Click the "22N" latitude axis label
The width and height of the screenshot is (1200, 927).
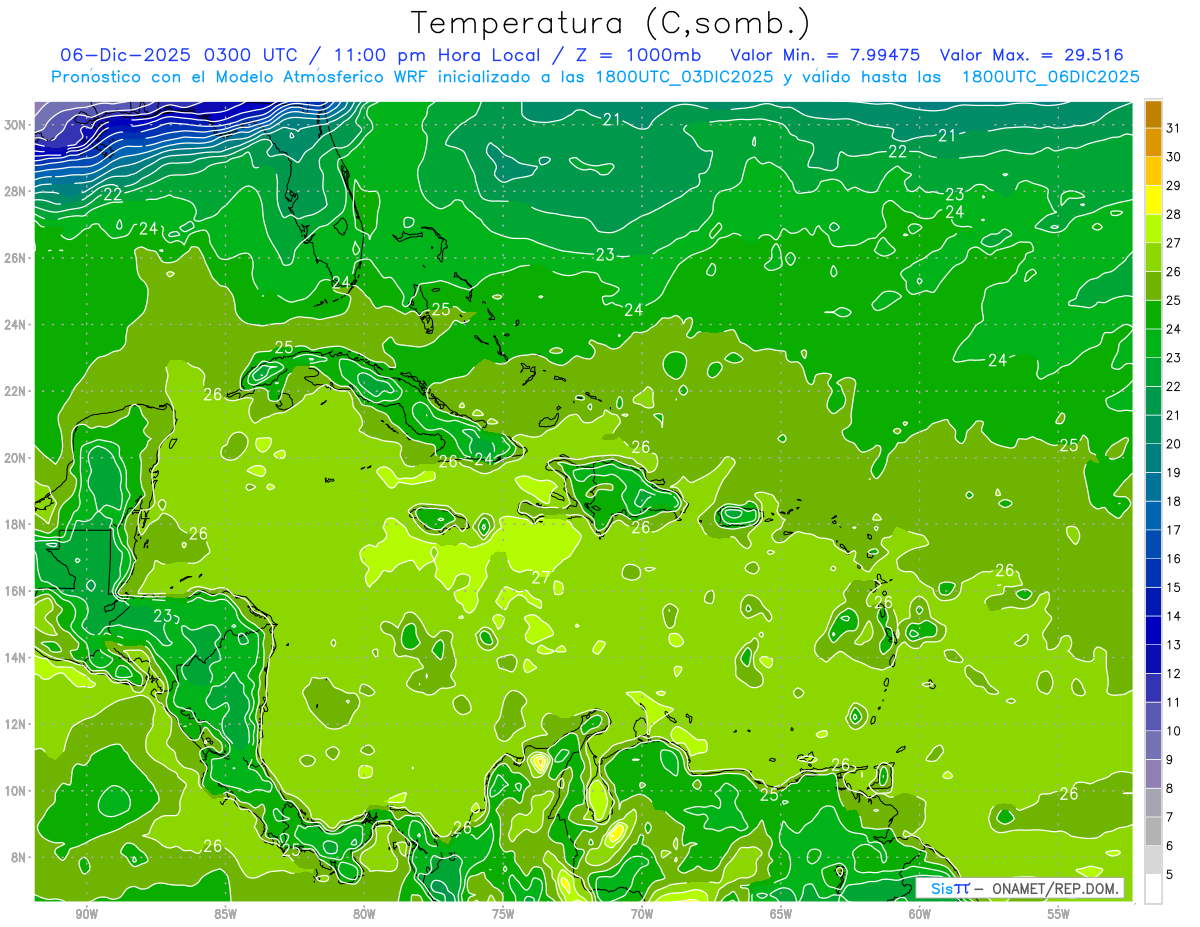tap(16, 391)
